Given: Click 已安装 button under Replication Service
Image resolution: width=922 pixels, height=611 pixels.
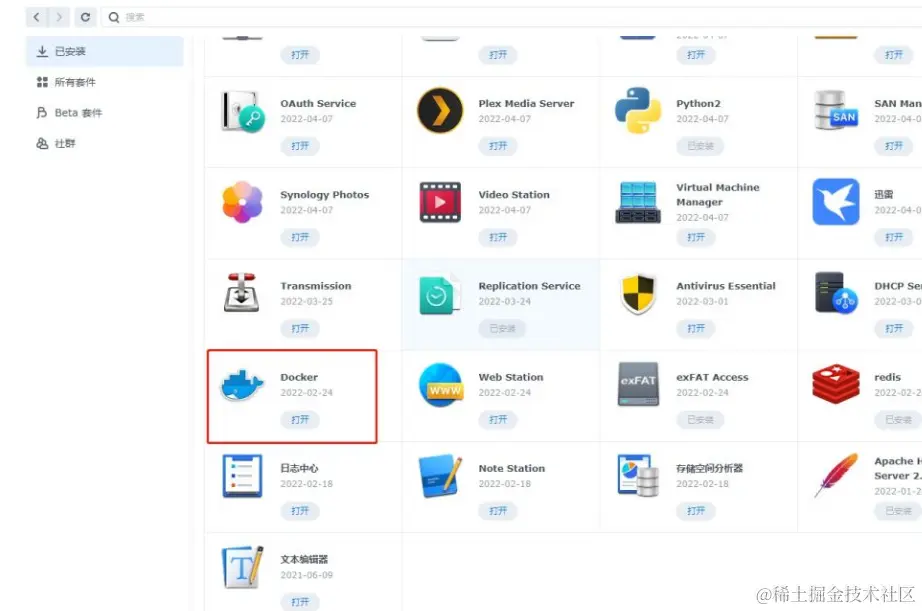Looking at the screenshot, I should (502, 328).
